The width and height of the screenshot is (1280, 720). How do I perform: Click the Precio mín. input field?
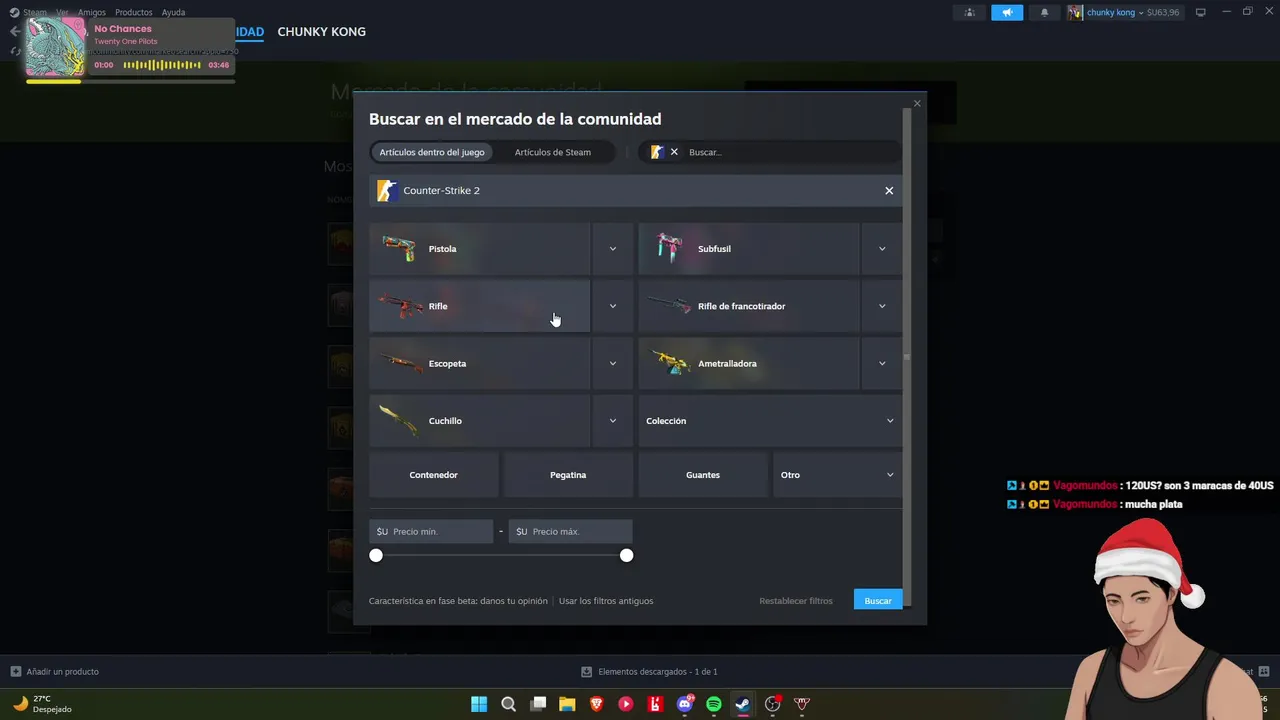click(x=431, y=532)
